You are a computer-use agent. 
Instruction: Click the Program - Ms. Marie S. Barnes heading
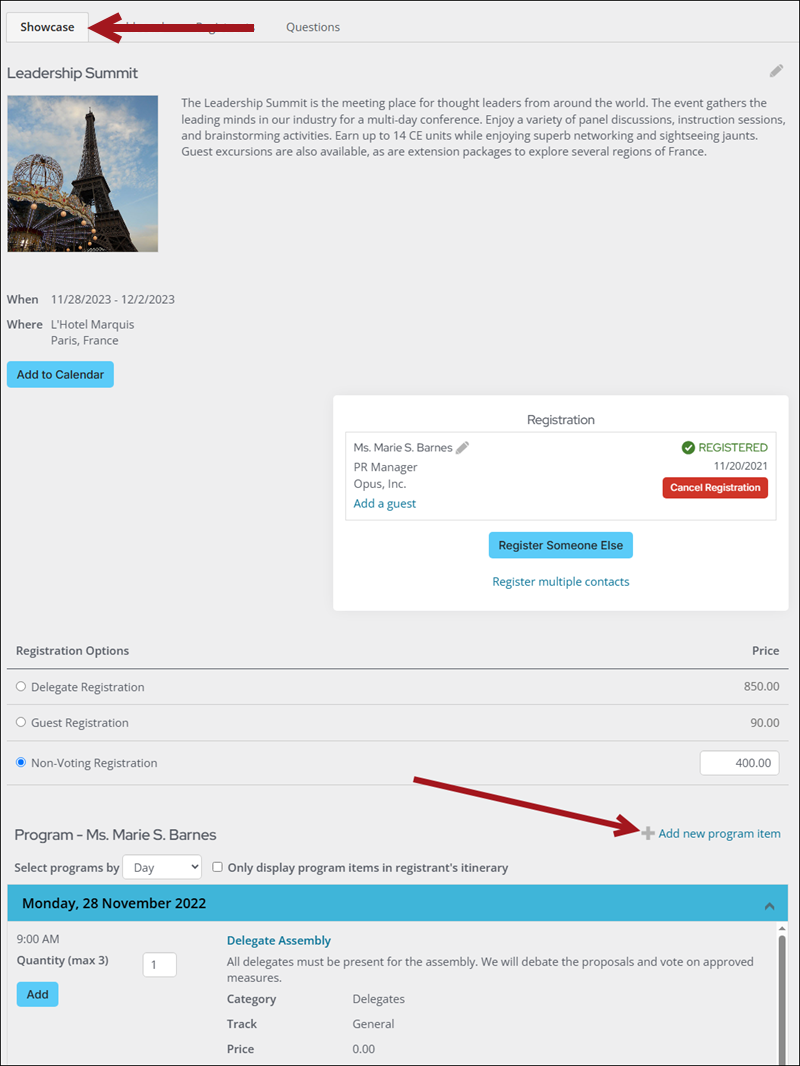[x=116, y=835]
